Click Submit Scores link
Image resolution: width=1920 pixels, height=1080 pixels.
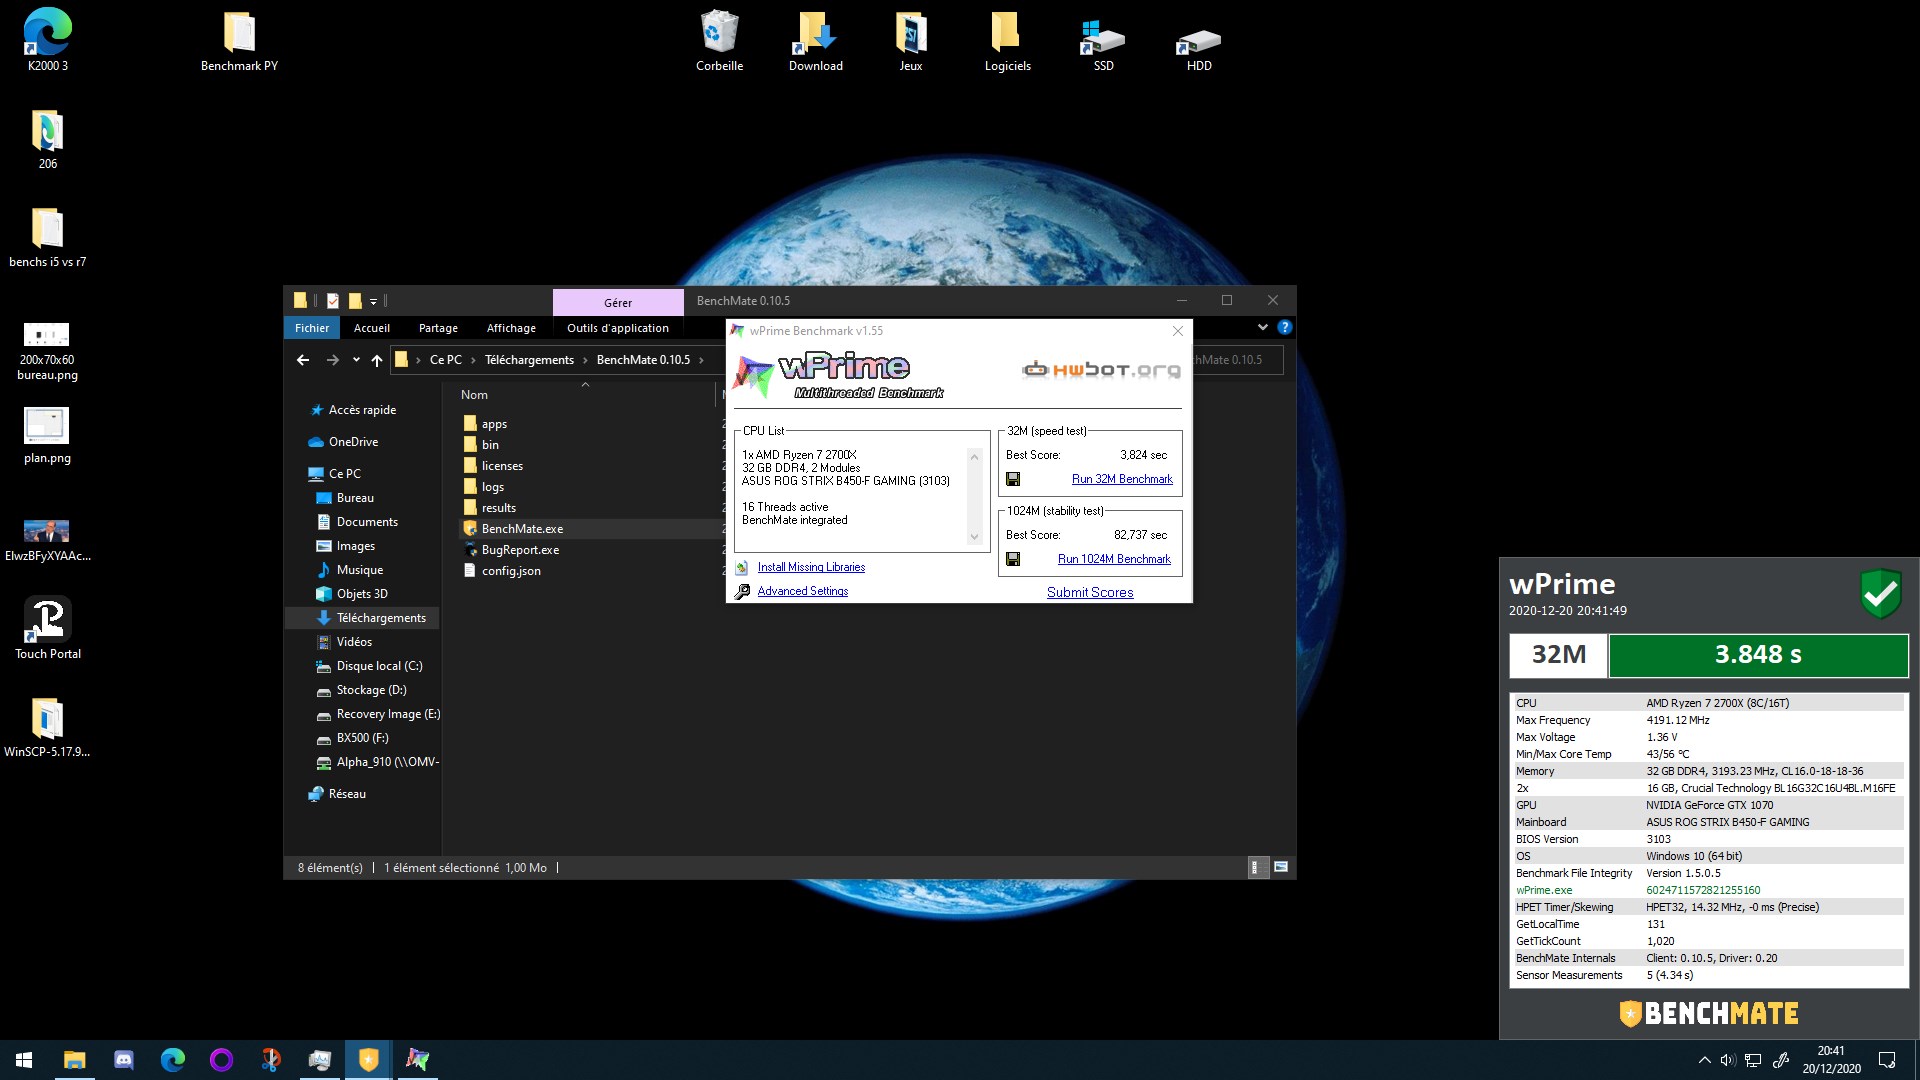[x=1090, y=592]
